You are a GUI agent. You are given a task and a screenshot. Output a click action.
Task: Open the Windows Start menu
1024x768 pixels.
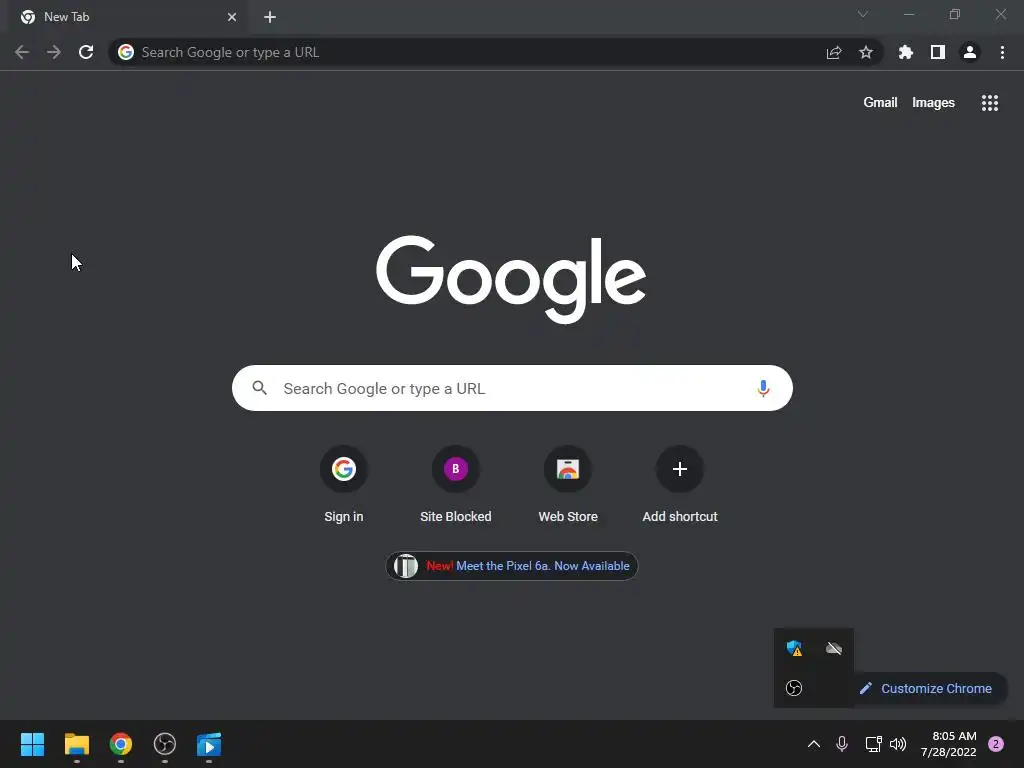[x=32, y=744]
